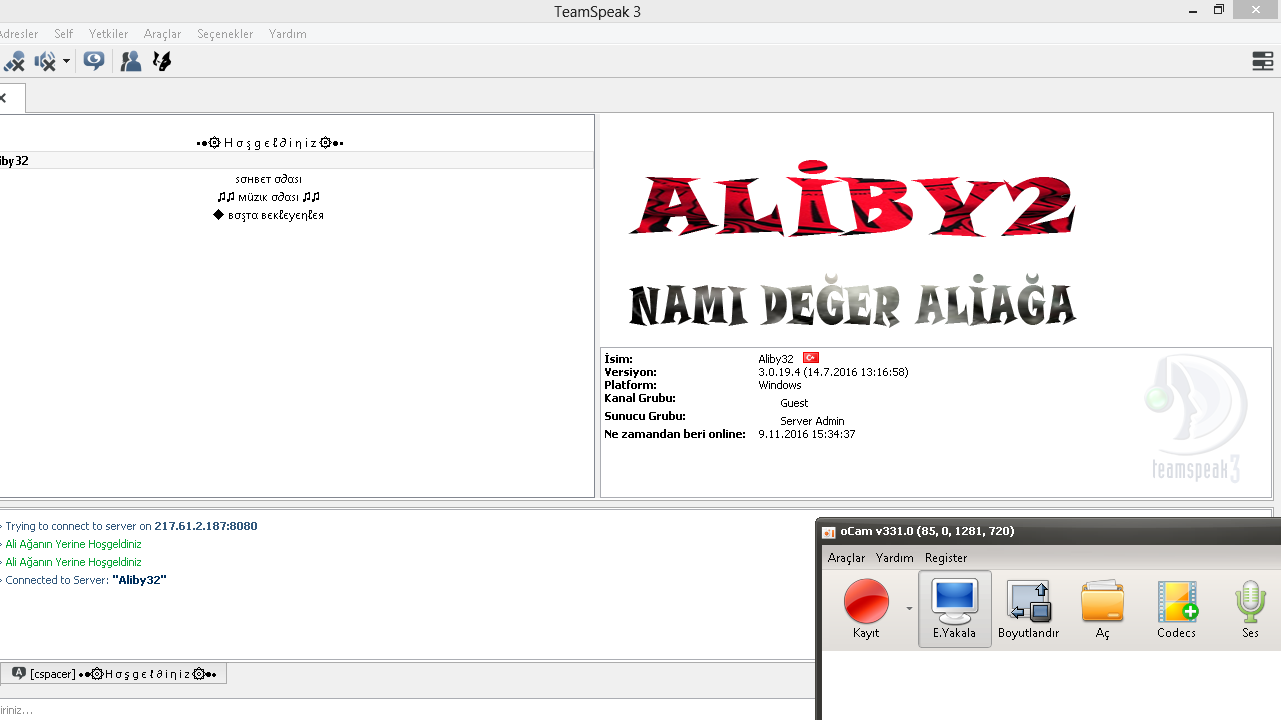The width and height of the screenshot is (1281, 720).
Task: Open the recordings folder with Aç button
Action: pyautogui.click(x=1102, y=609)
